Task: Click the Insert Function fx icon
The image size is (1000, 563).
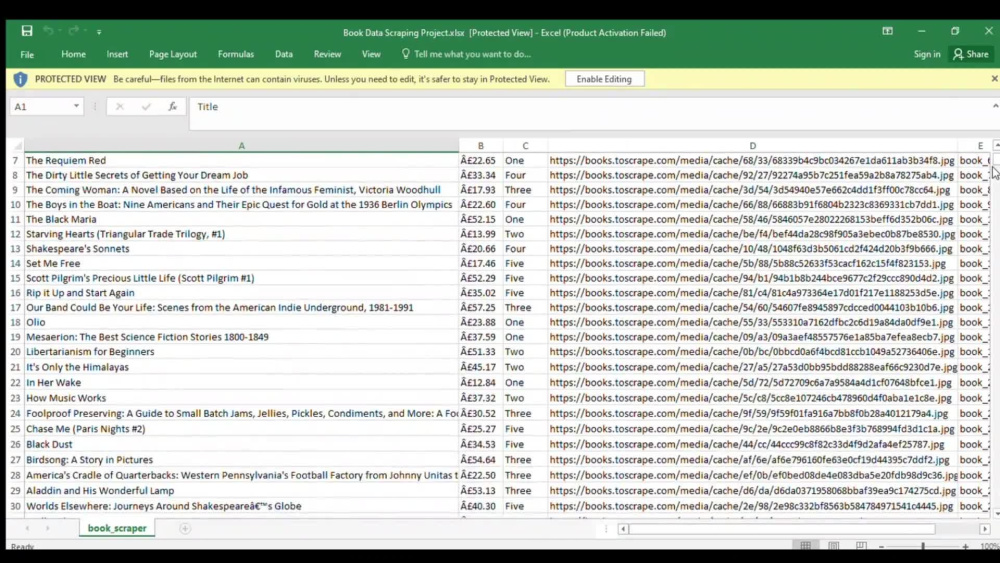Action: [173, 106]
